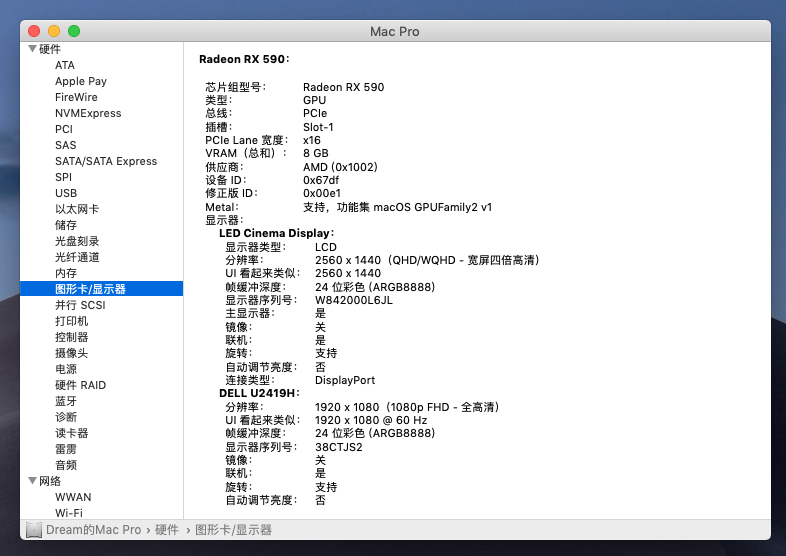Image resolution: width=786 pixels, height=556 pixels.
Task: Click Metal support value macOS GPUFamily2 v1
Action: click(398, 207)
